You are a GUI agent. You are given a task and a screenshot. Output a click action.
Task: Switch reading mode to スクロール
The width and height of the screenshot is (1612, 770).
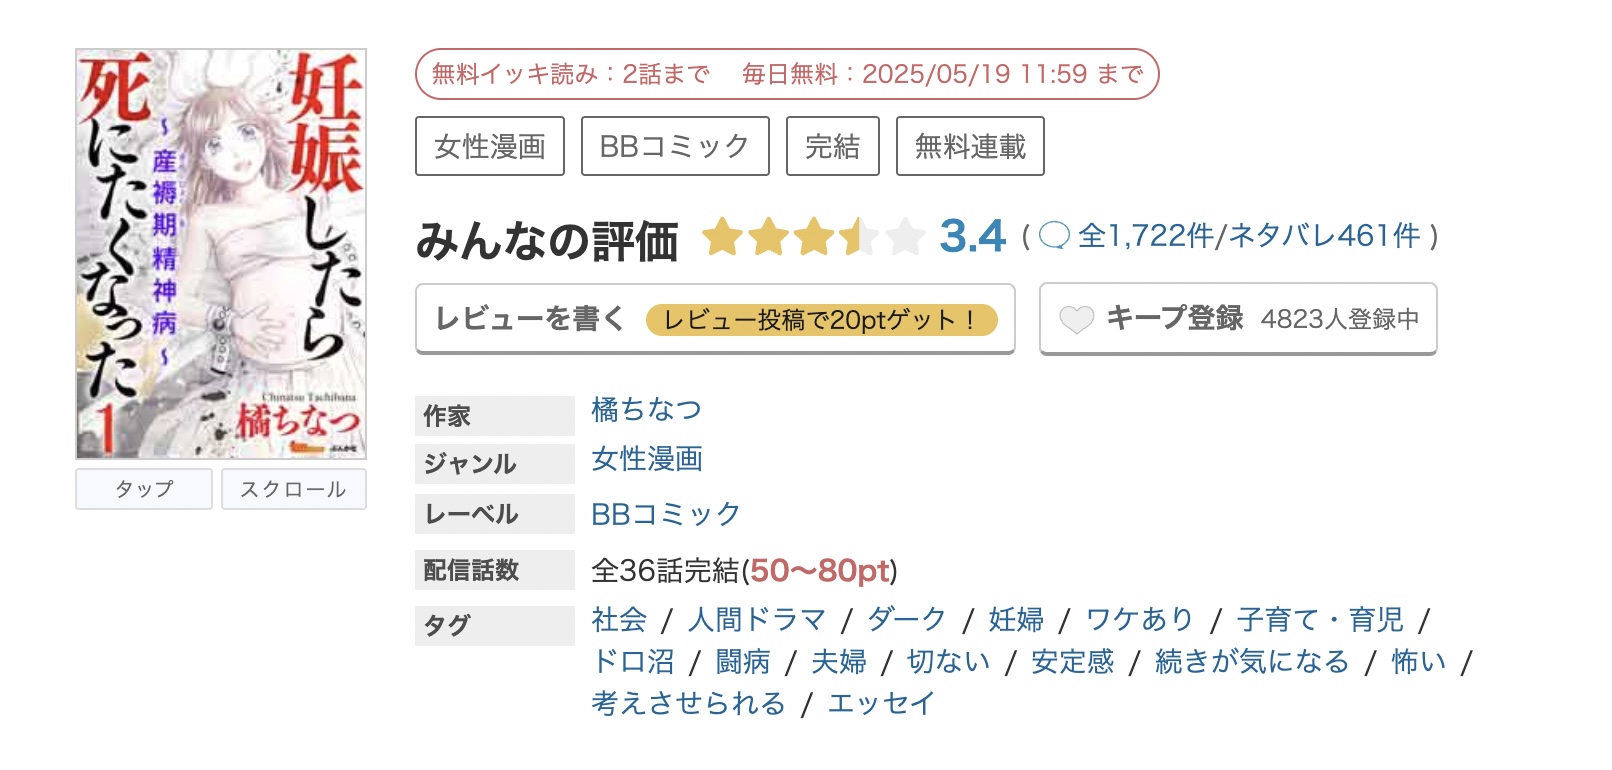coord(294,489)
